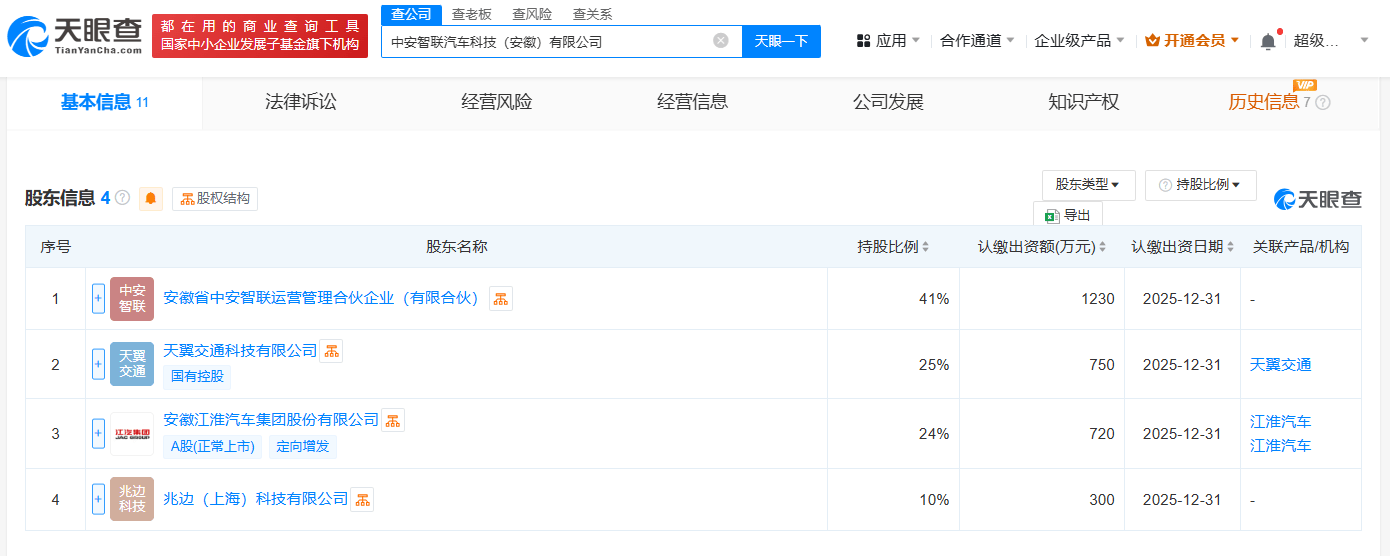Viewport: 1390px width, 556px height.
Task: Open the 股东类型 dropdown filter
Action: pyautogui.click(x=1088, y=185)
